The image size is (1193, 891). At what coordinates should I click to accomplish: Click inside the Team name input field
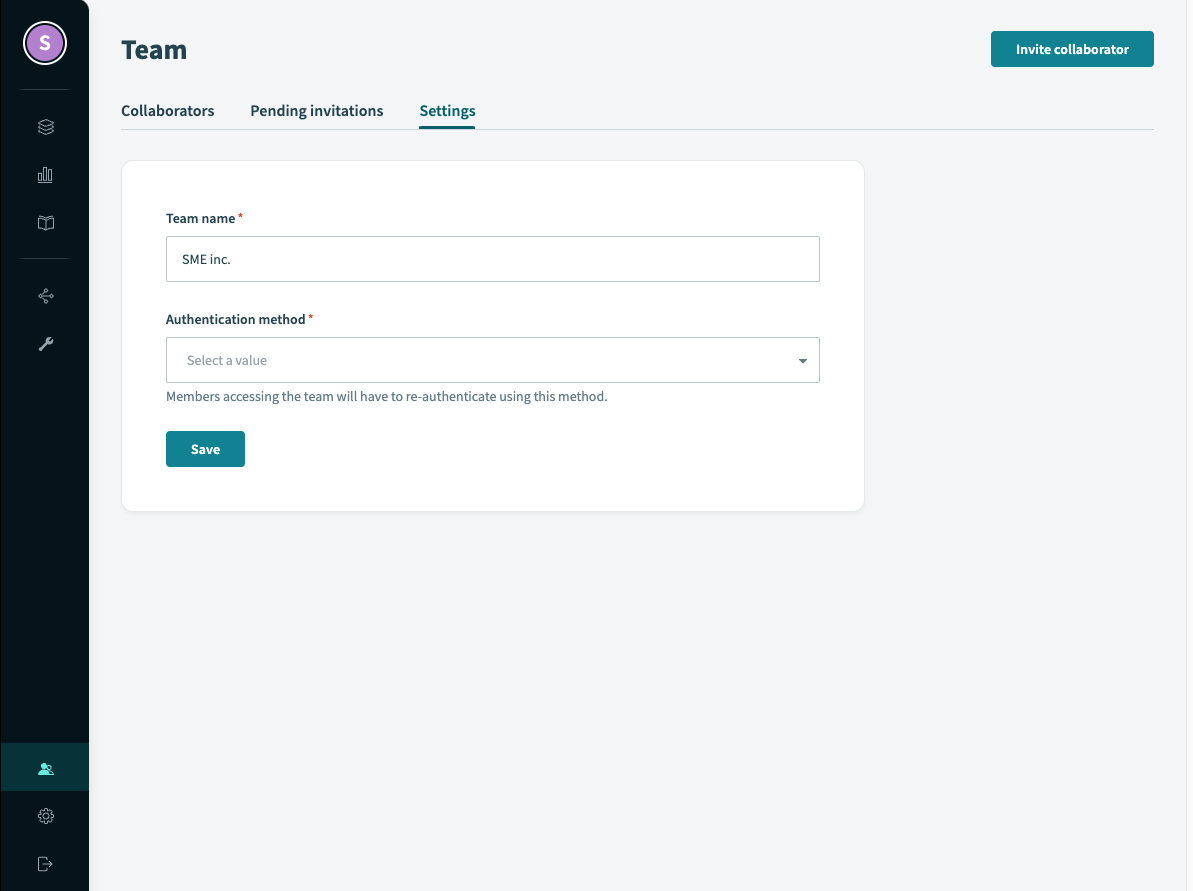pyautogui.click(x=492, y=258)
